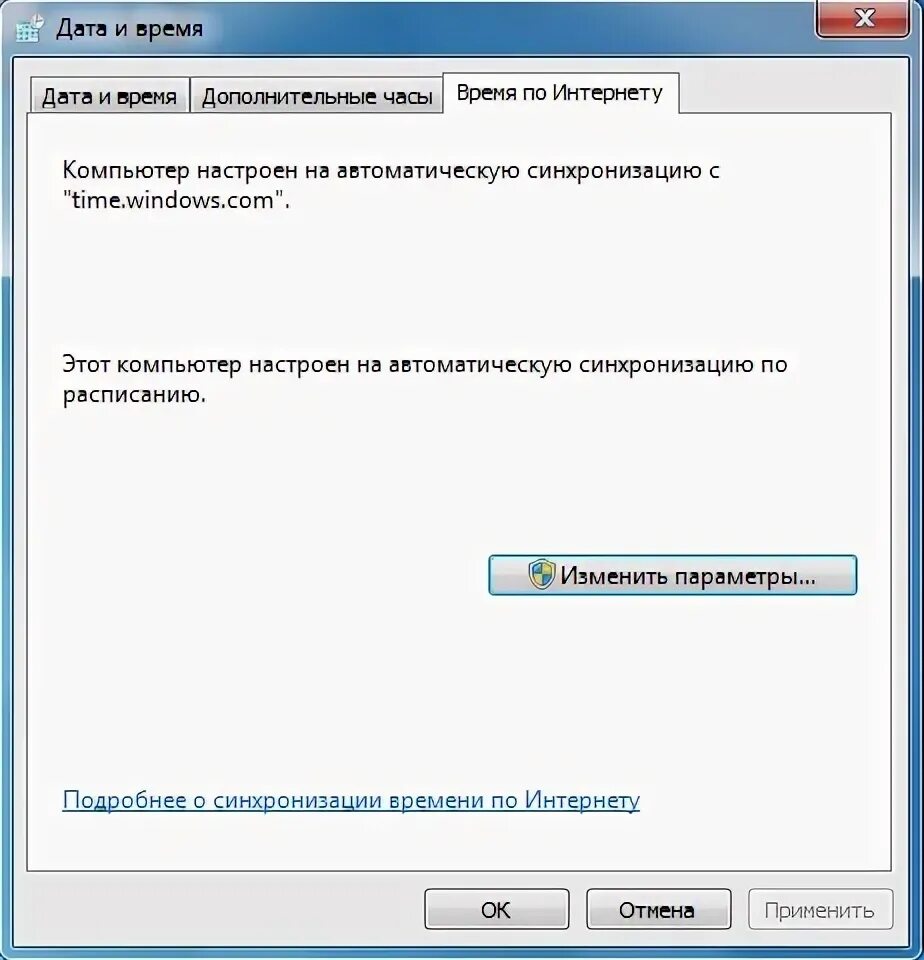Viewport: 924px width, 960px height.
Task: Click the Изменить параметры… button
Action: (672, 575)
